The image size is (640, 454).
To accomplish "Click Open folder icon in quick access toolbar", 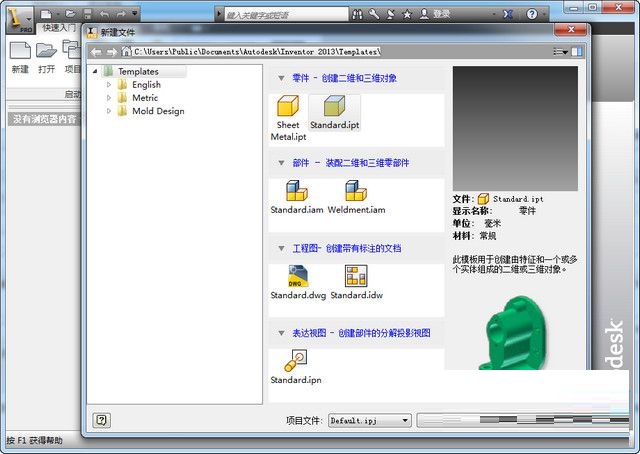I will (70, 14).
